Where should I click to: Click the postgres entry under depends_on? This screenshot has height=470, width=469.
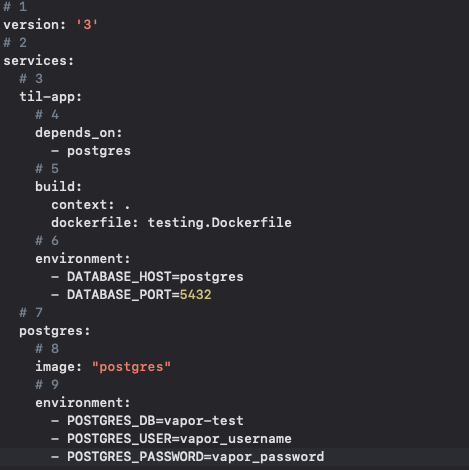[x=99, y=151]
